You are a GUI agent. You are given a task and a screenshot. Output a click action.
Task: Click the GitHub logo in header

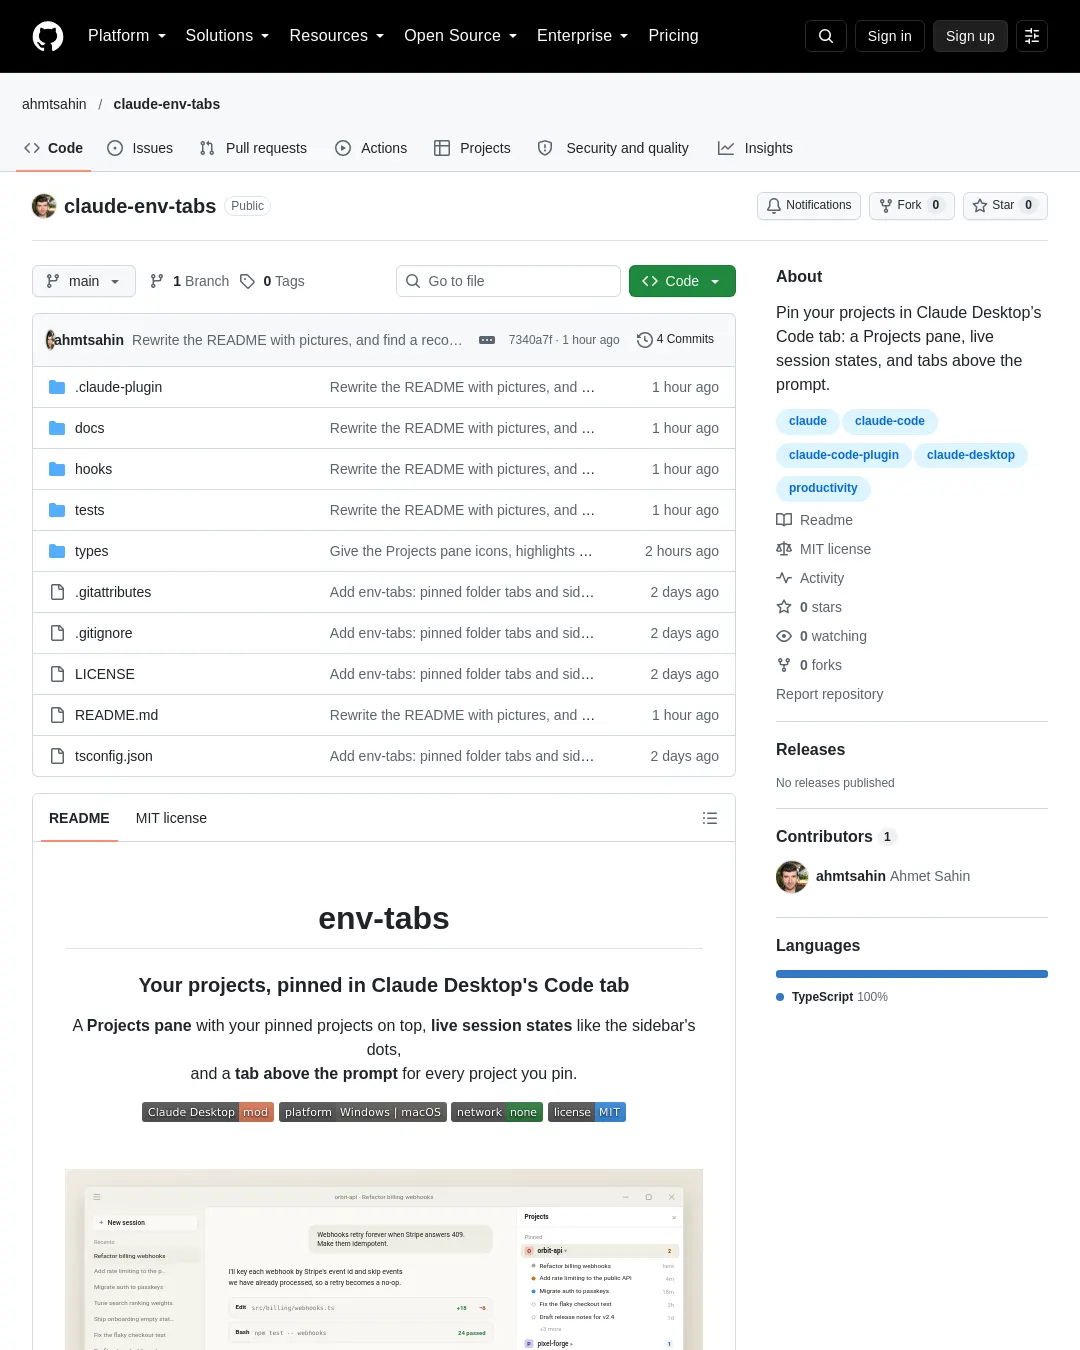pyautogui.click(x=48, y=36)
